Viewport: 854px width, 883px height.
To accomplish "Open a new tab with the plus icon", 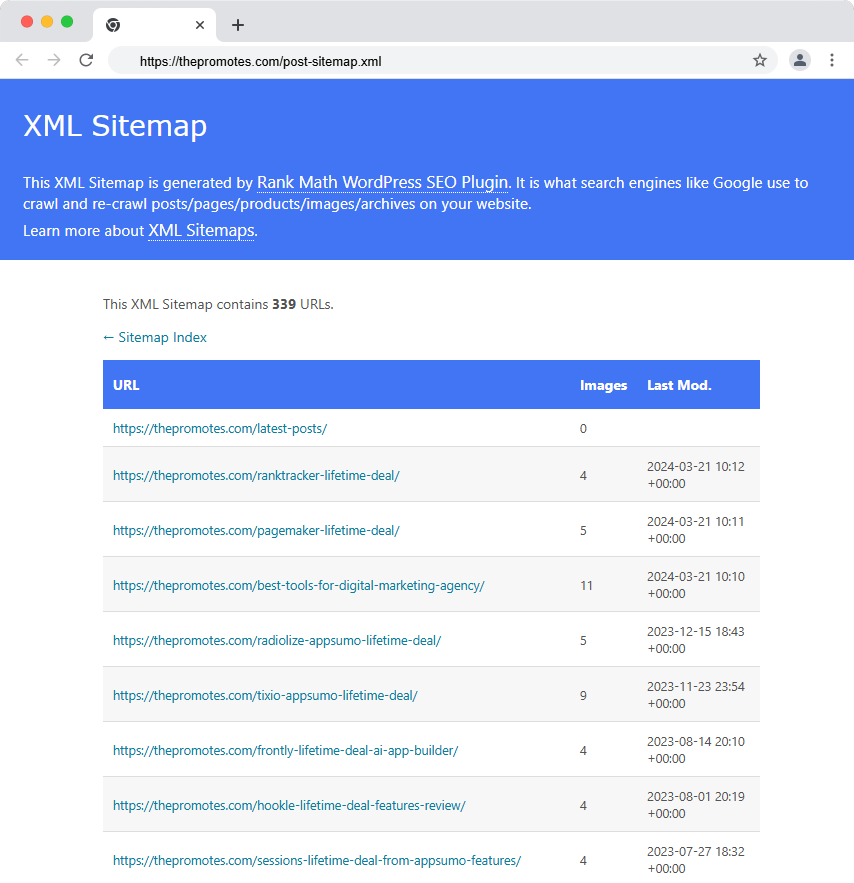I will [238, 25].
